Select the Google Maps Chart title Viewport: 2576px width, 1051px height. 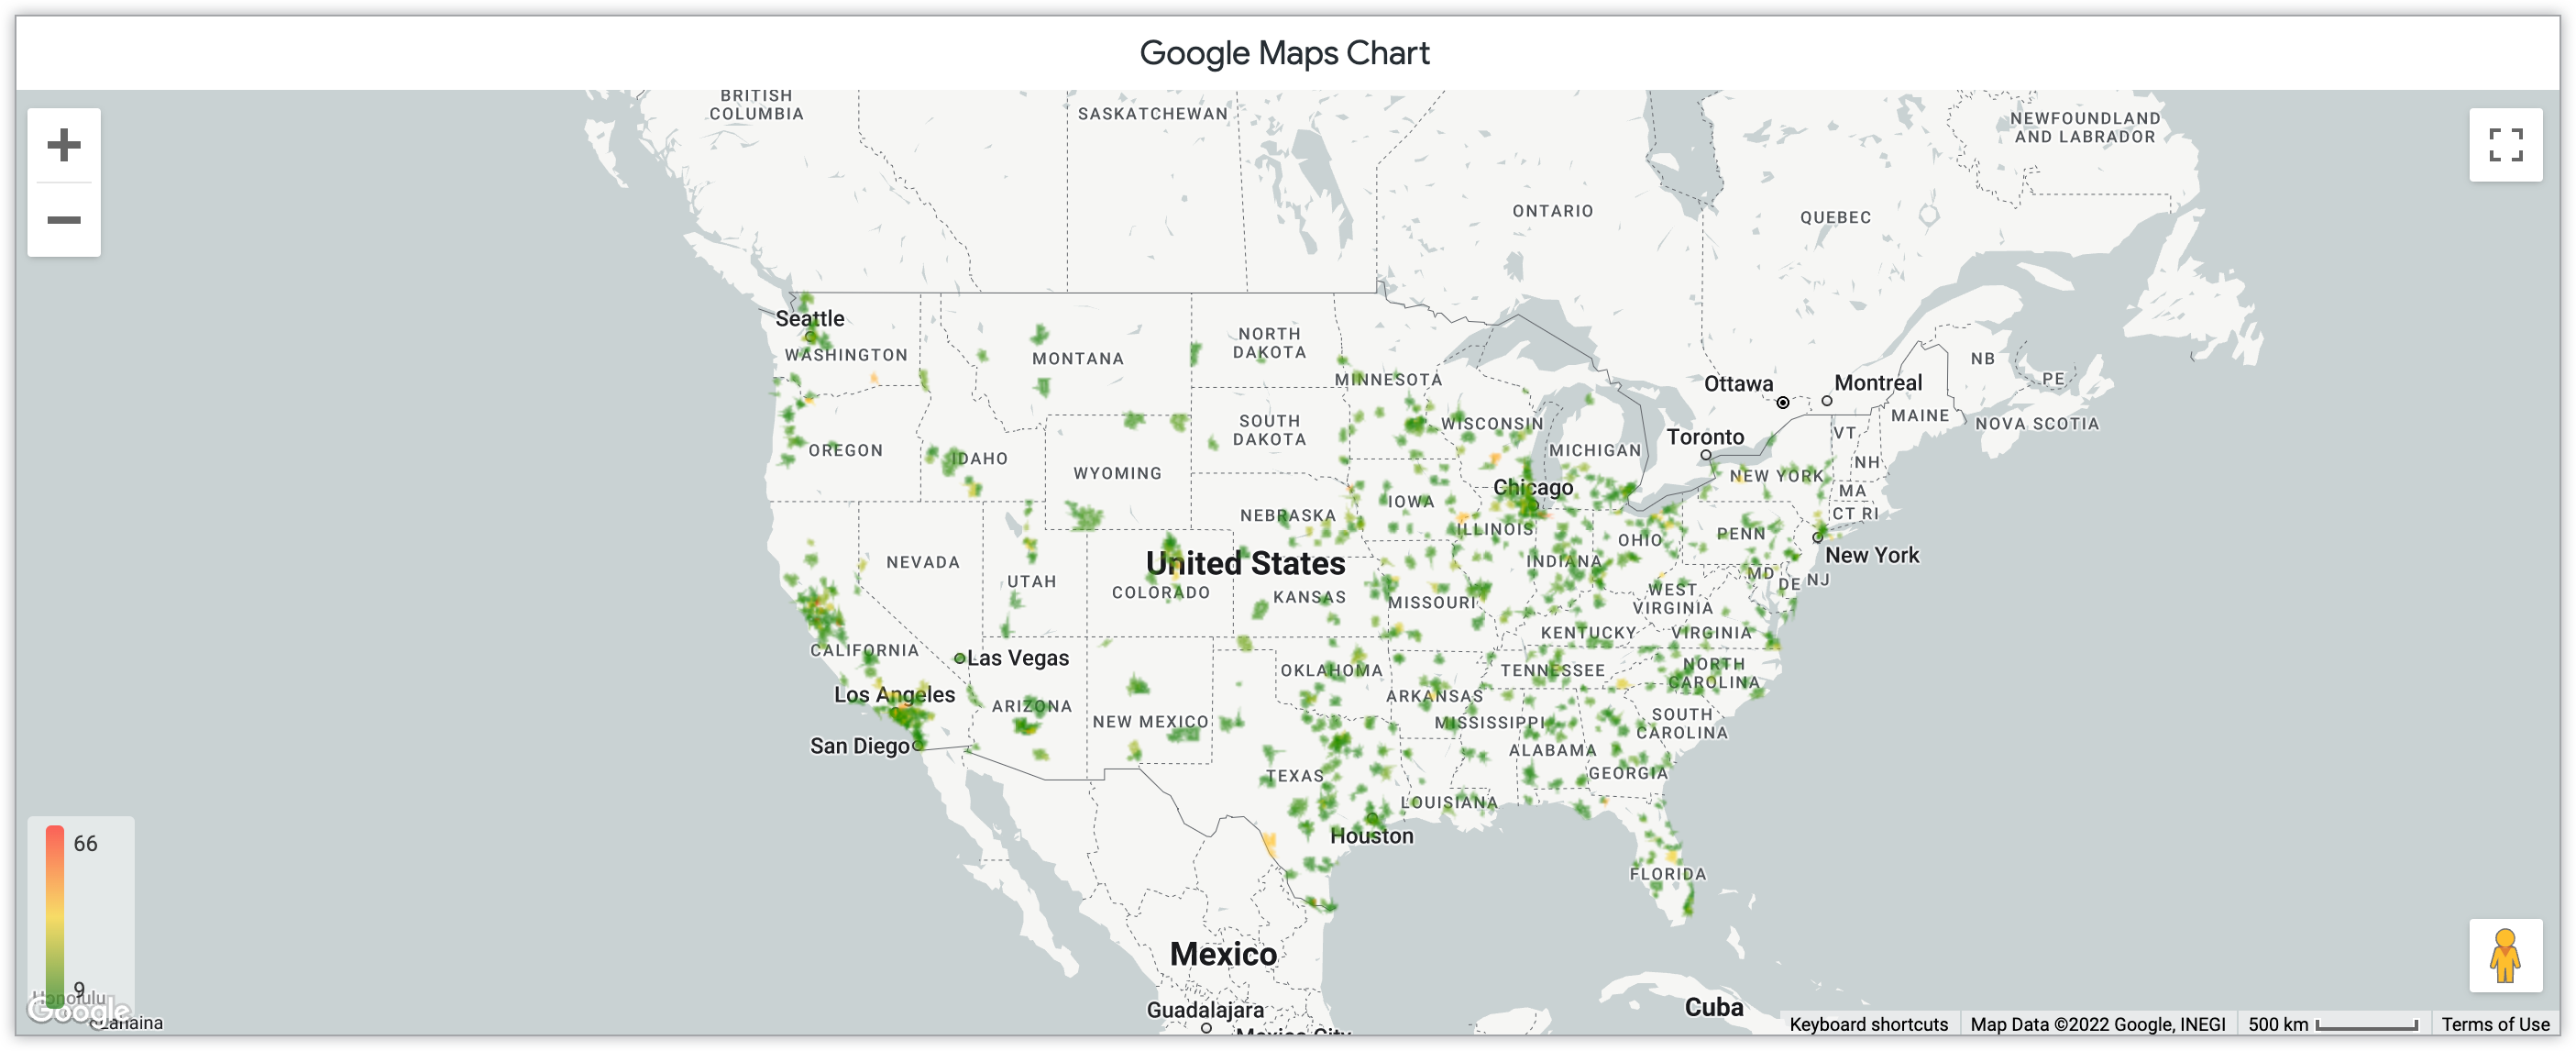click(1286, 54)
